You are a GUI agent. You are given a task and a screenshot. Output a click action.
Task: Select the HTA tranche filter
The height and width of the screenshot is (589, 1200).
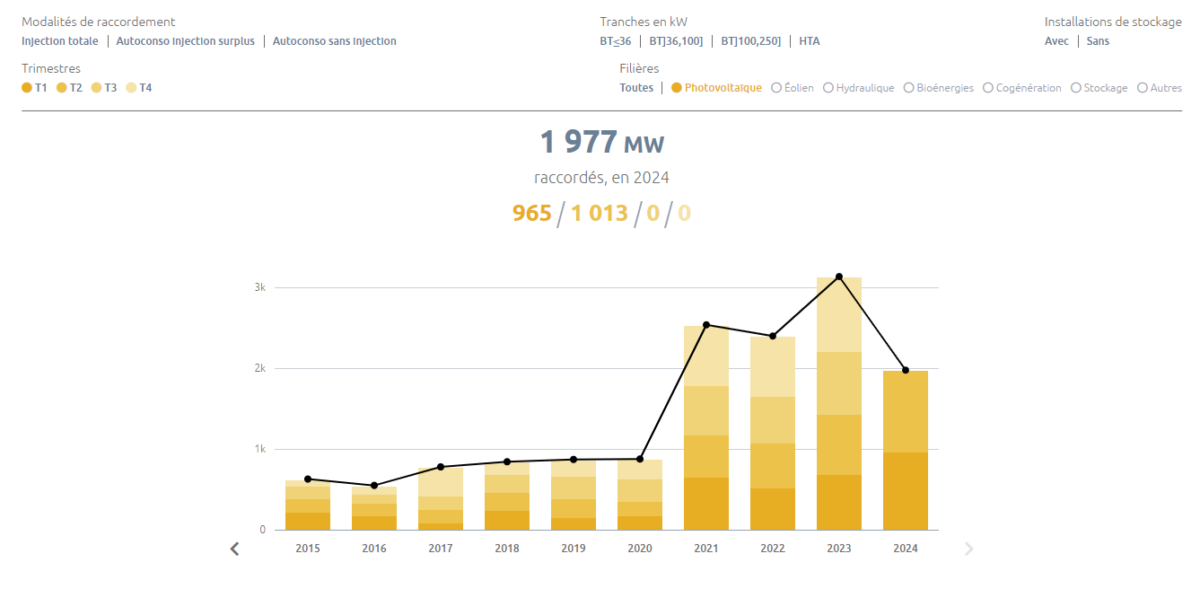[x=808, y=41]
